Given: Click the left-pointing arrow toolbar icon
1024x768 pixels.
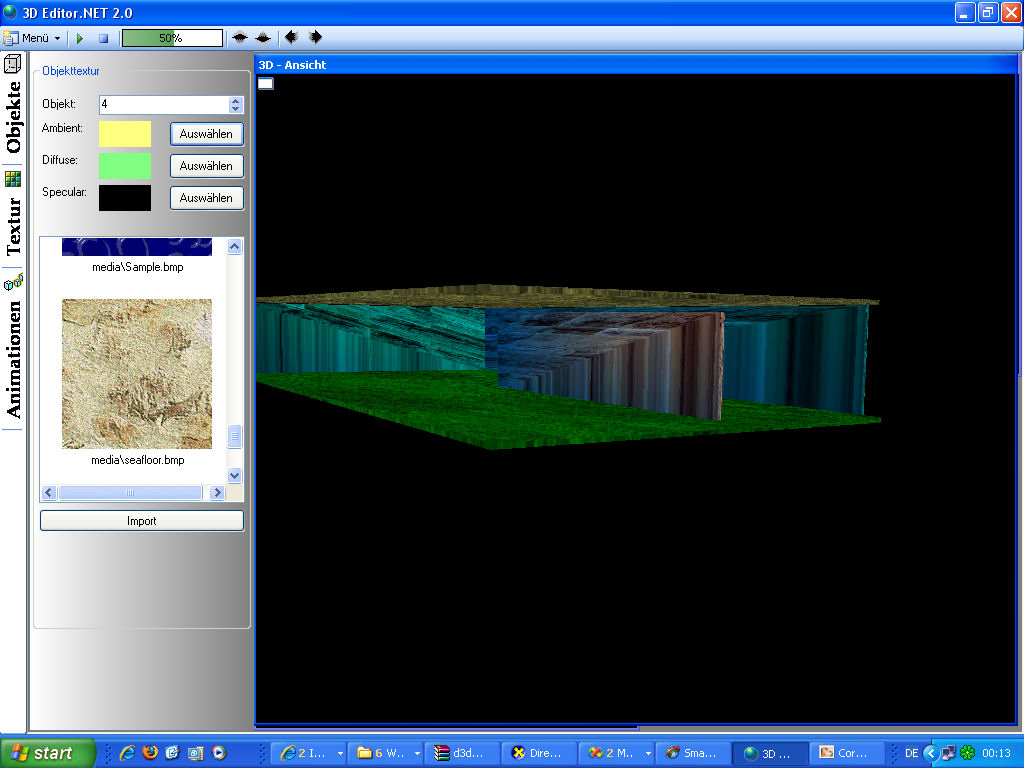Looking at the screenshot, I should coord(291,38).
